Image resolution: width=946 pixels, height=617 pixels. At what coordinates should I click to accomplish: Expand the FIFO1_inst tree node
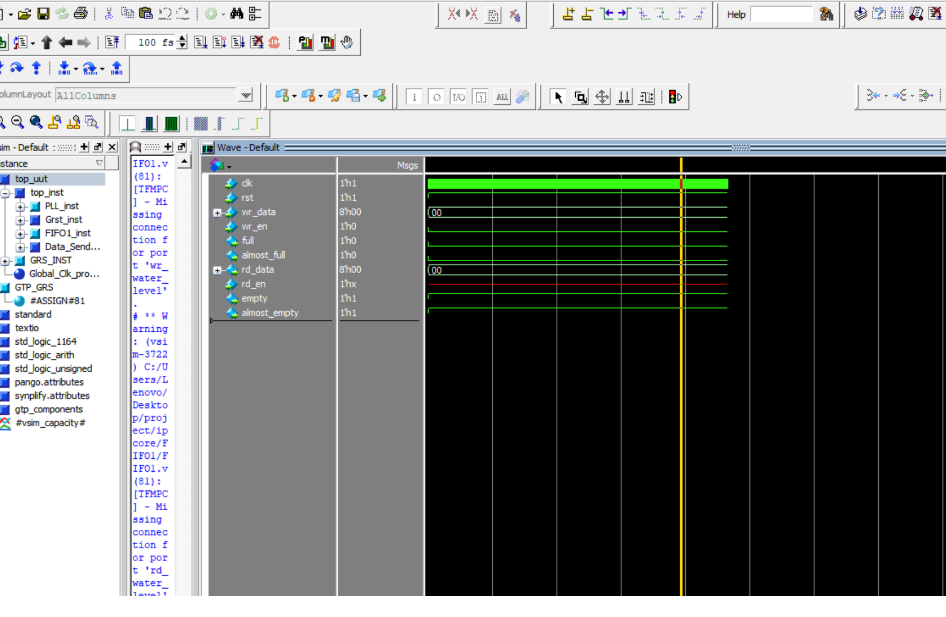(21, 233)
